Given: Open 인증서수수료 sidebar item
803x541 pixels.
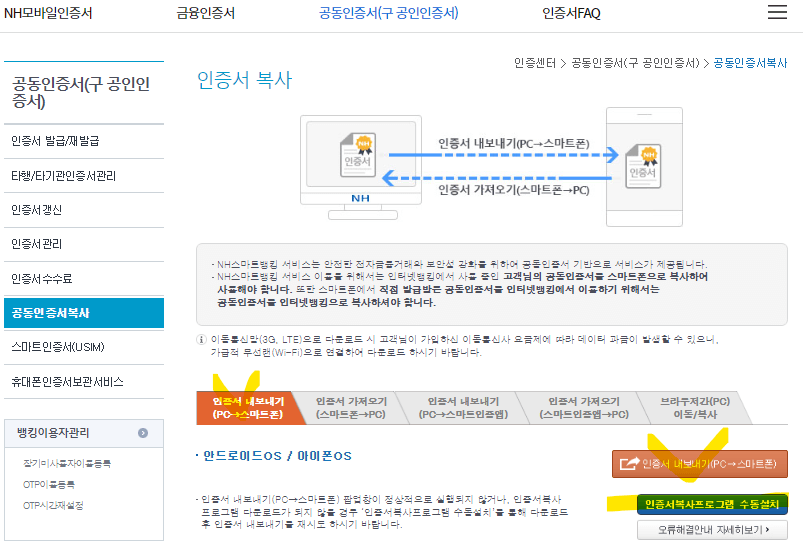Looking at the screenshot, I should point(84,279).
